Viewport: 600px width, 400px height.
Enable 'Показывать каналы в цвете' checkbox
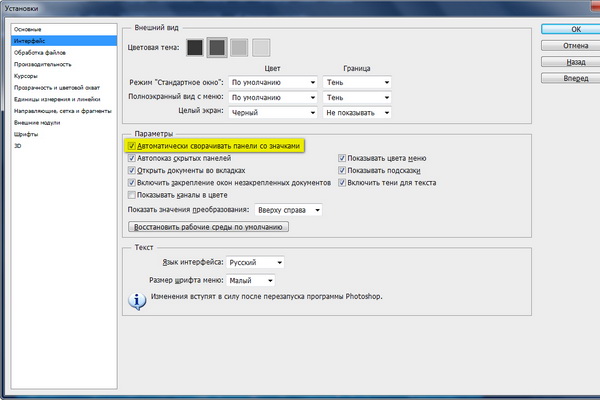pyautogui.click(x=133, y=196)
